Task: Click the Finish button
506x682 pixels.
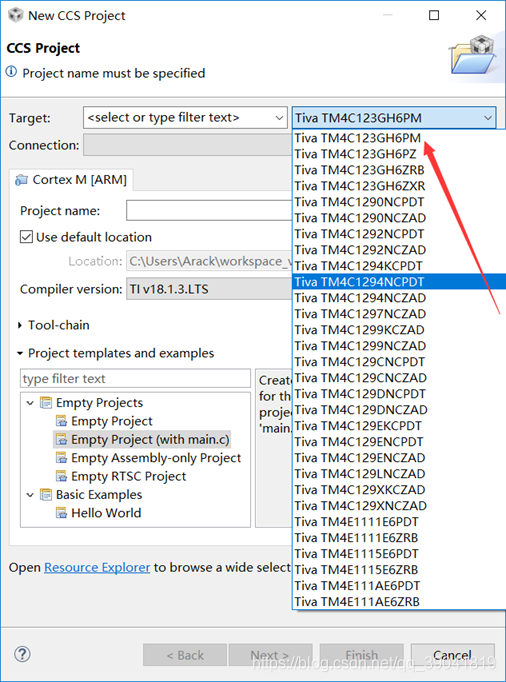Action: (362, 655)
